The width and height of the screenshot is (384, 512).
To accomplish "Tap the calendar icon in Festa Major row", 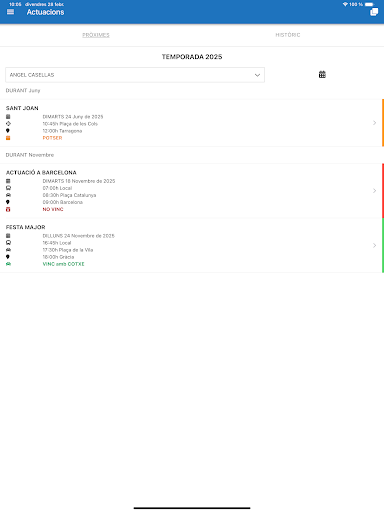I will pos(8,236).
